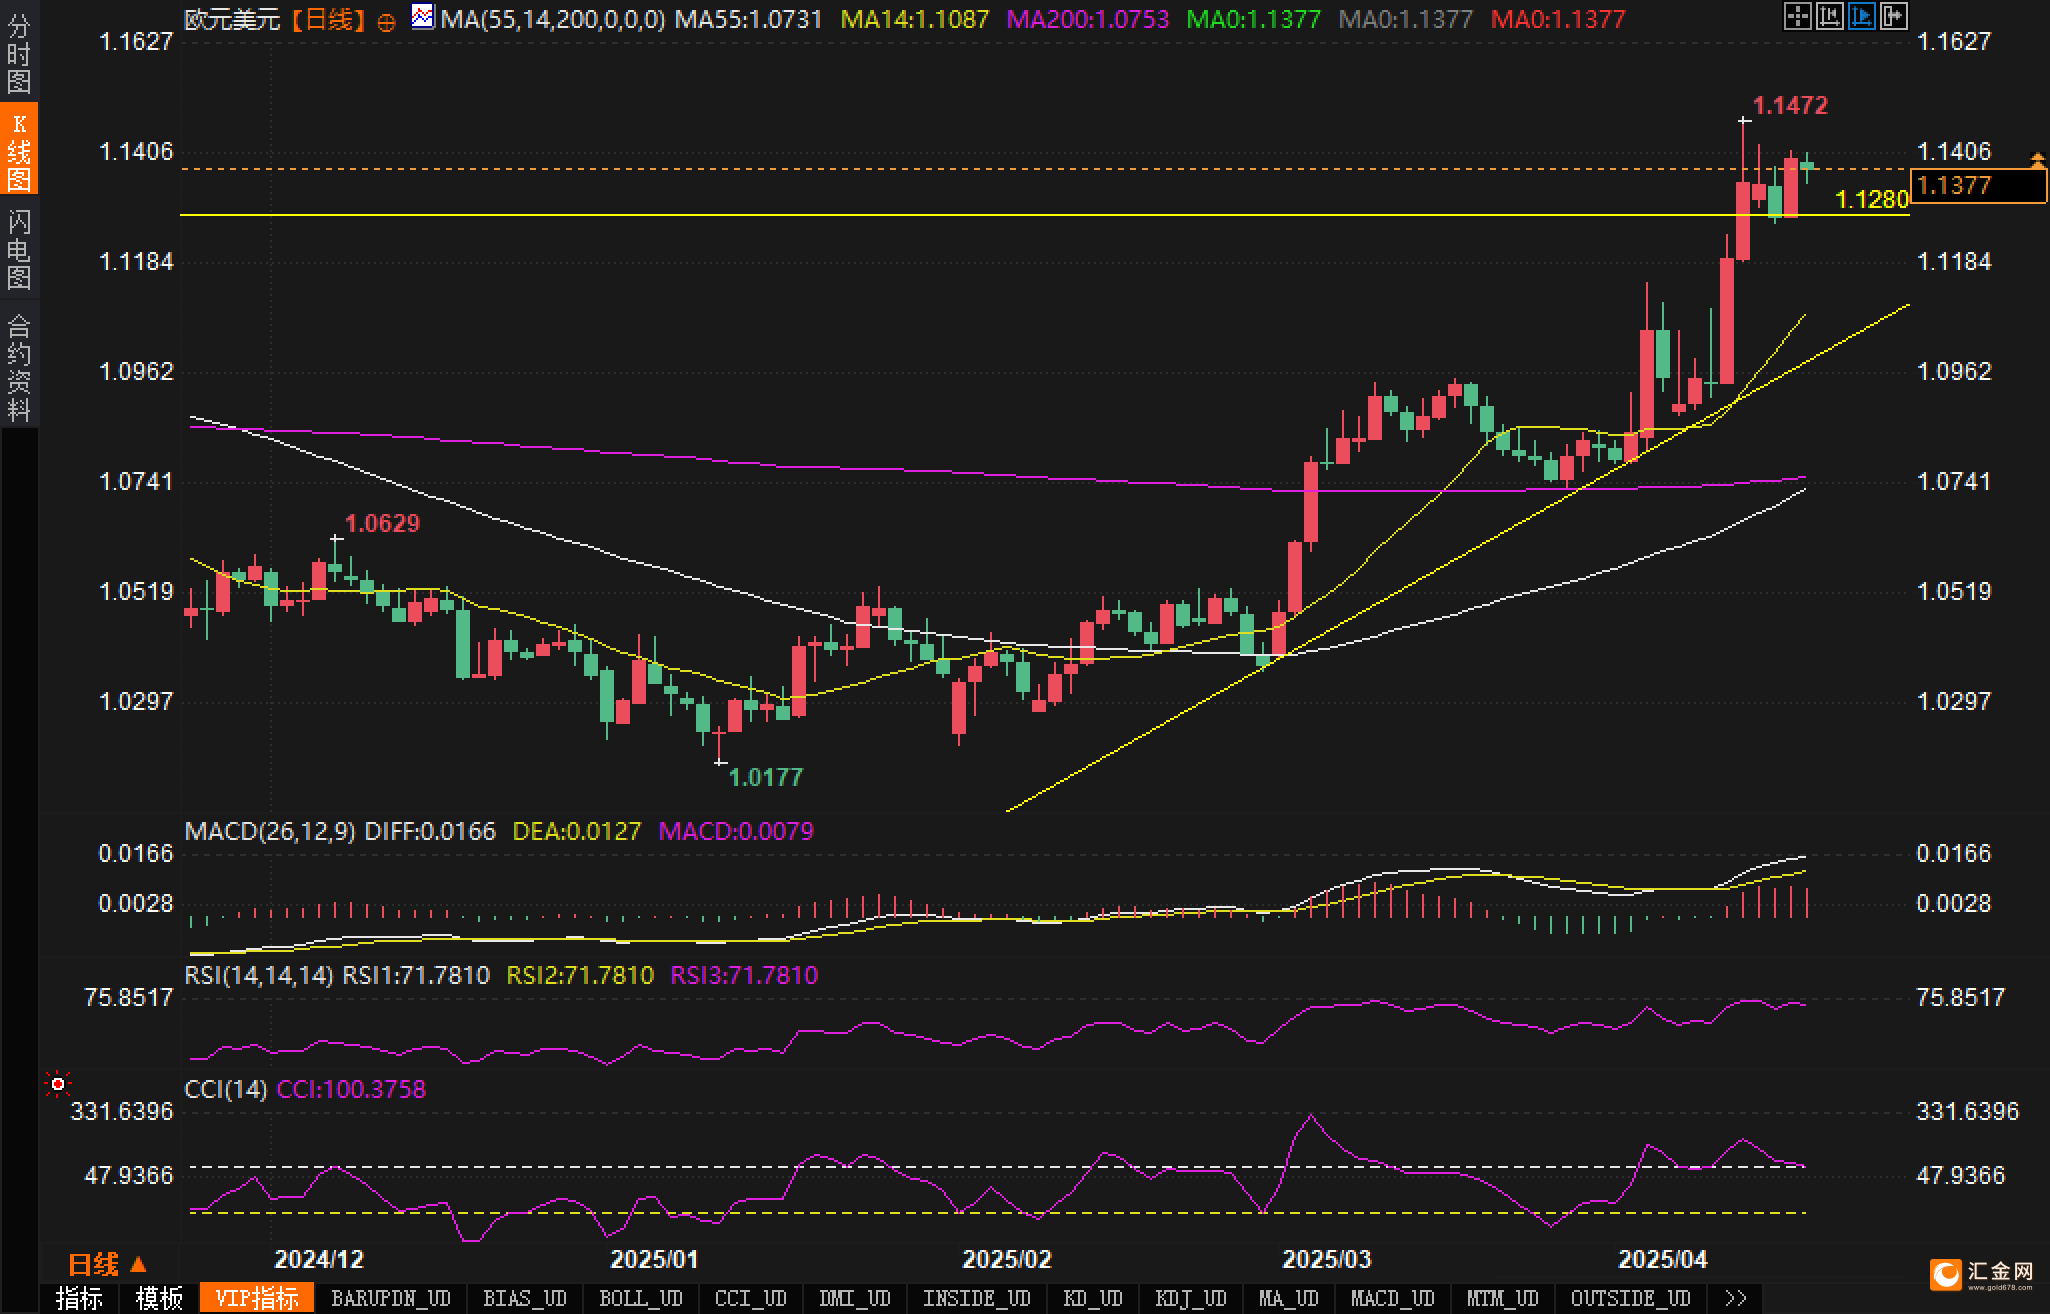Click the shift-chart-right arrow icon
The height and width of the screenshot is (1314, 2050).
pos(1893,16)
